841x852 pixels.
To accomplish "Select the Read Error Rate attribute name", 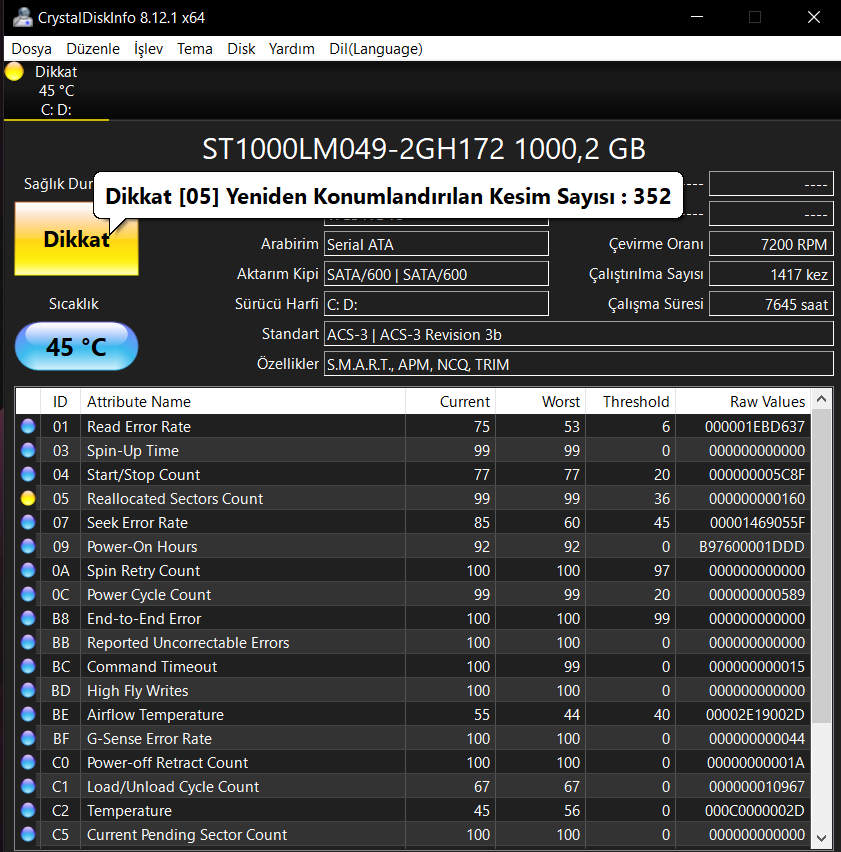I will click(139, 427).
